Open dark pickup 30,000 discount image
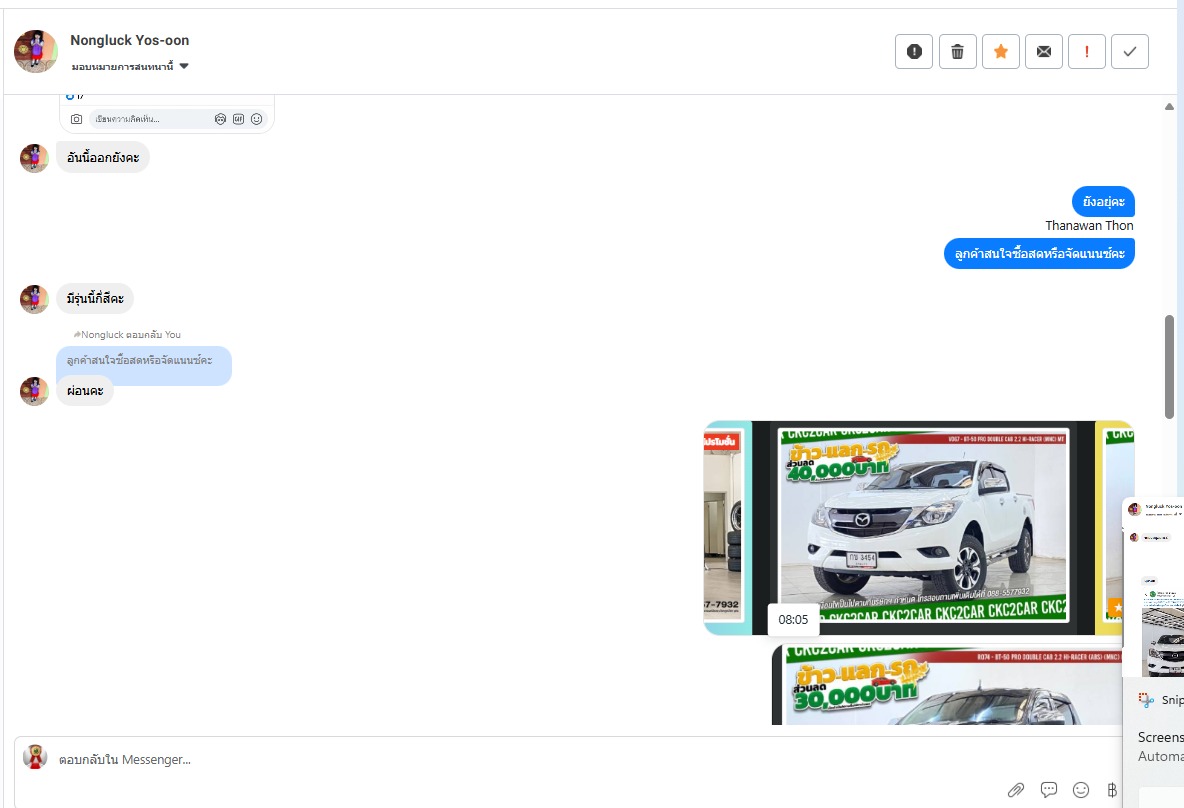1184x808 pixels. pyautogui.click(x=948, y=684)
